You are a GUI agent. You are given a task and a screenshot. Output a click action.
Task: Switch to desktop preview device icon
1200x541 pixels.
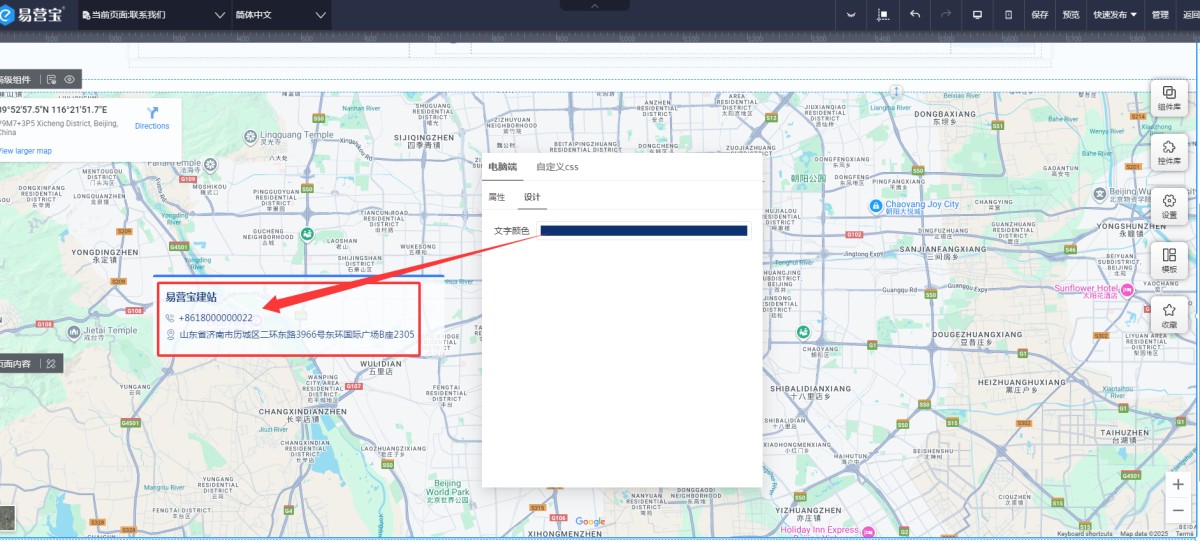(977, 15)
